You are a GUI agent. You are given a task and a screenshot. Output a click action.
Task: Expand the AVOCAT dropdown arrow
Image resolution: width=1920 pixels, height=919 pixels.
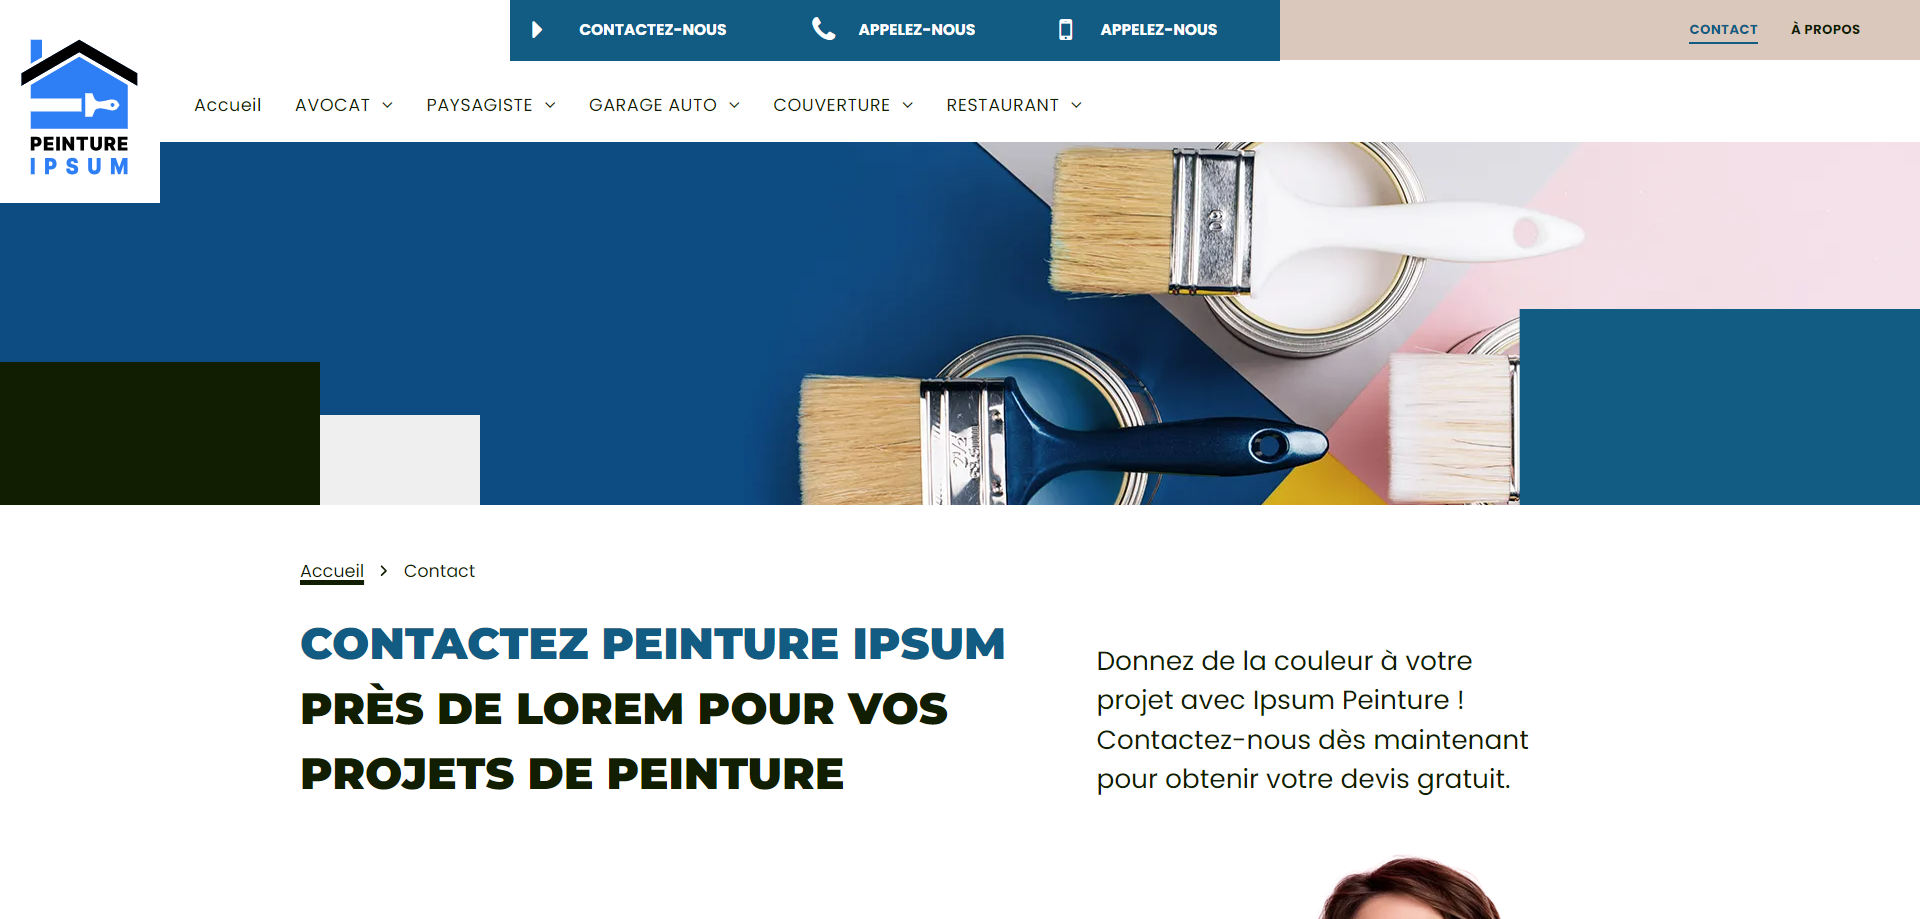coord(388,105)
